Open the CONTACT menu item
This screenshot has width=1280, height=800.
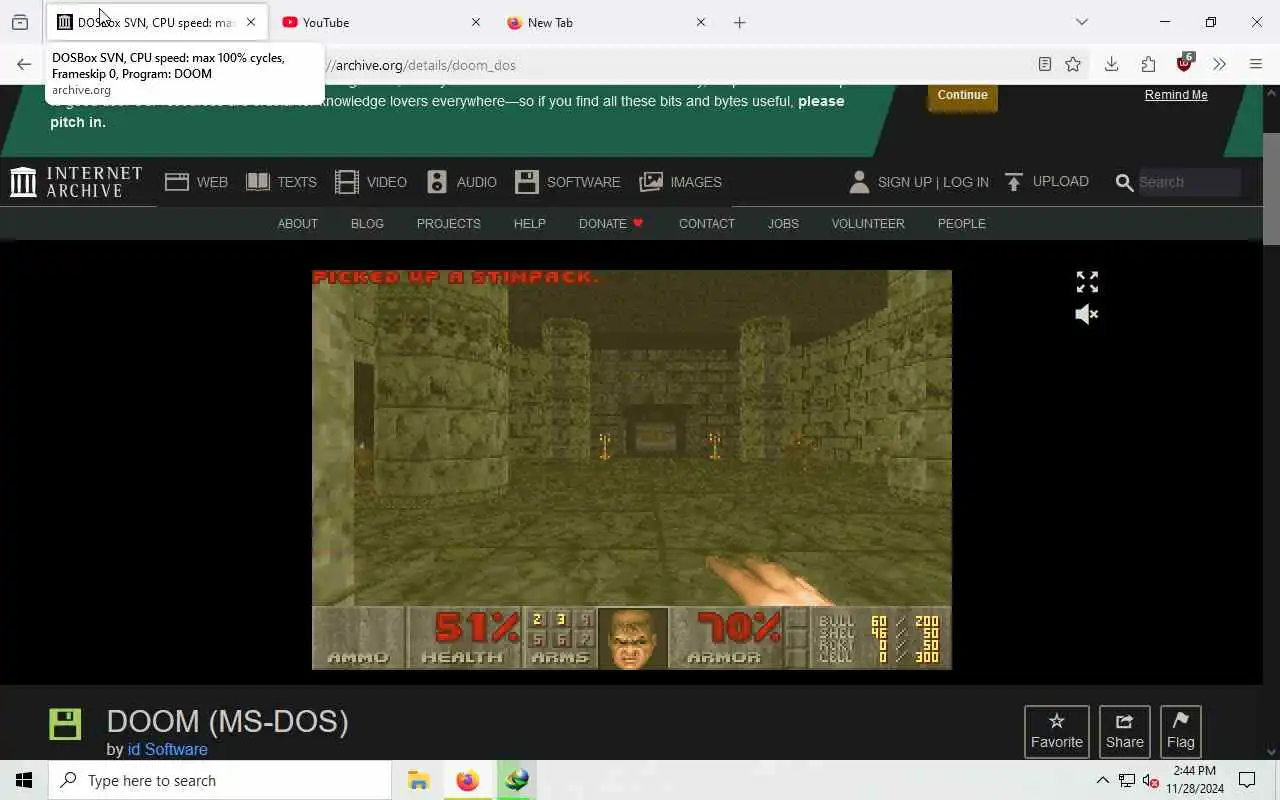click(x=707, y=224)
